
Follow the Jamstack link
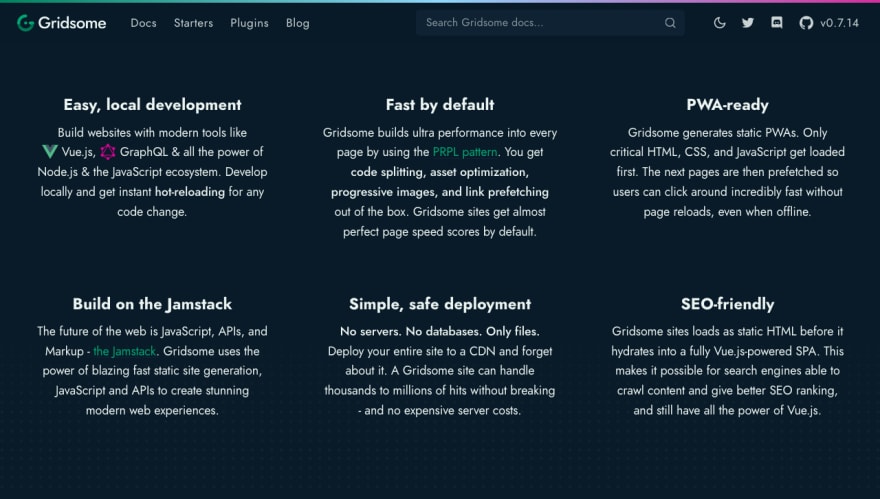124,351
